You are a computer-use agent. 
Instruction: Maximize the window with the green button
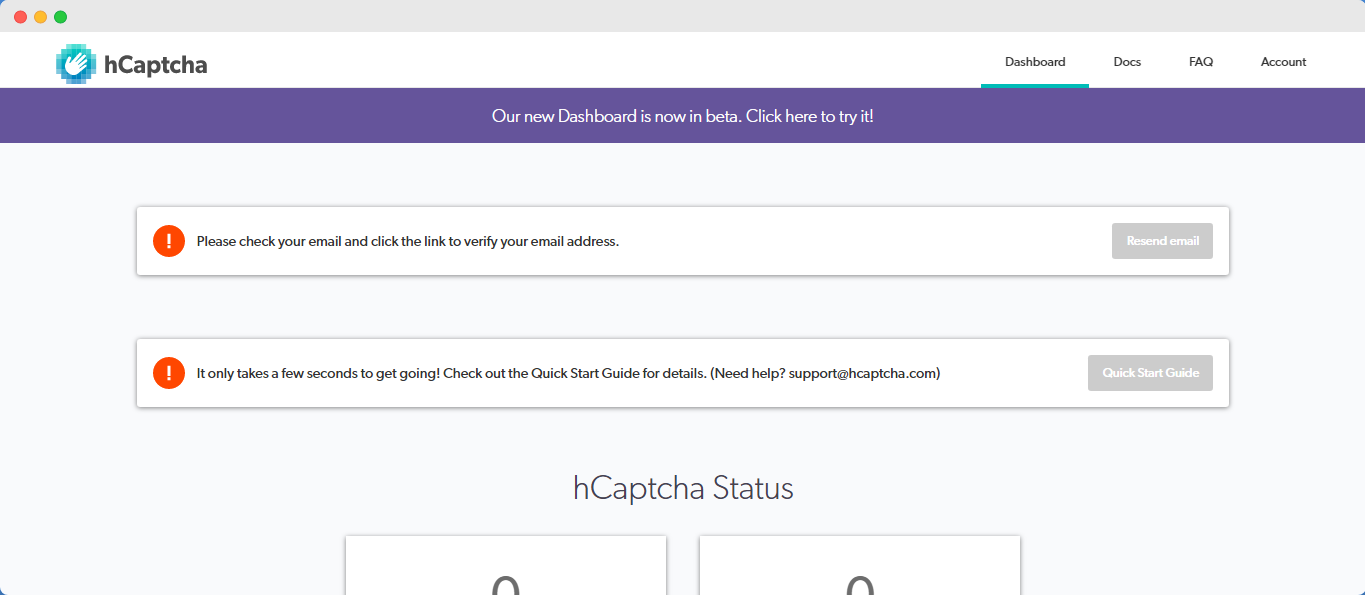[x=60, y=17]
